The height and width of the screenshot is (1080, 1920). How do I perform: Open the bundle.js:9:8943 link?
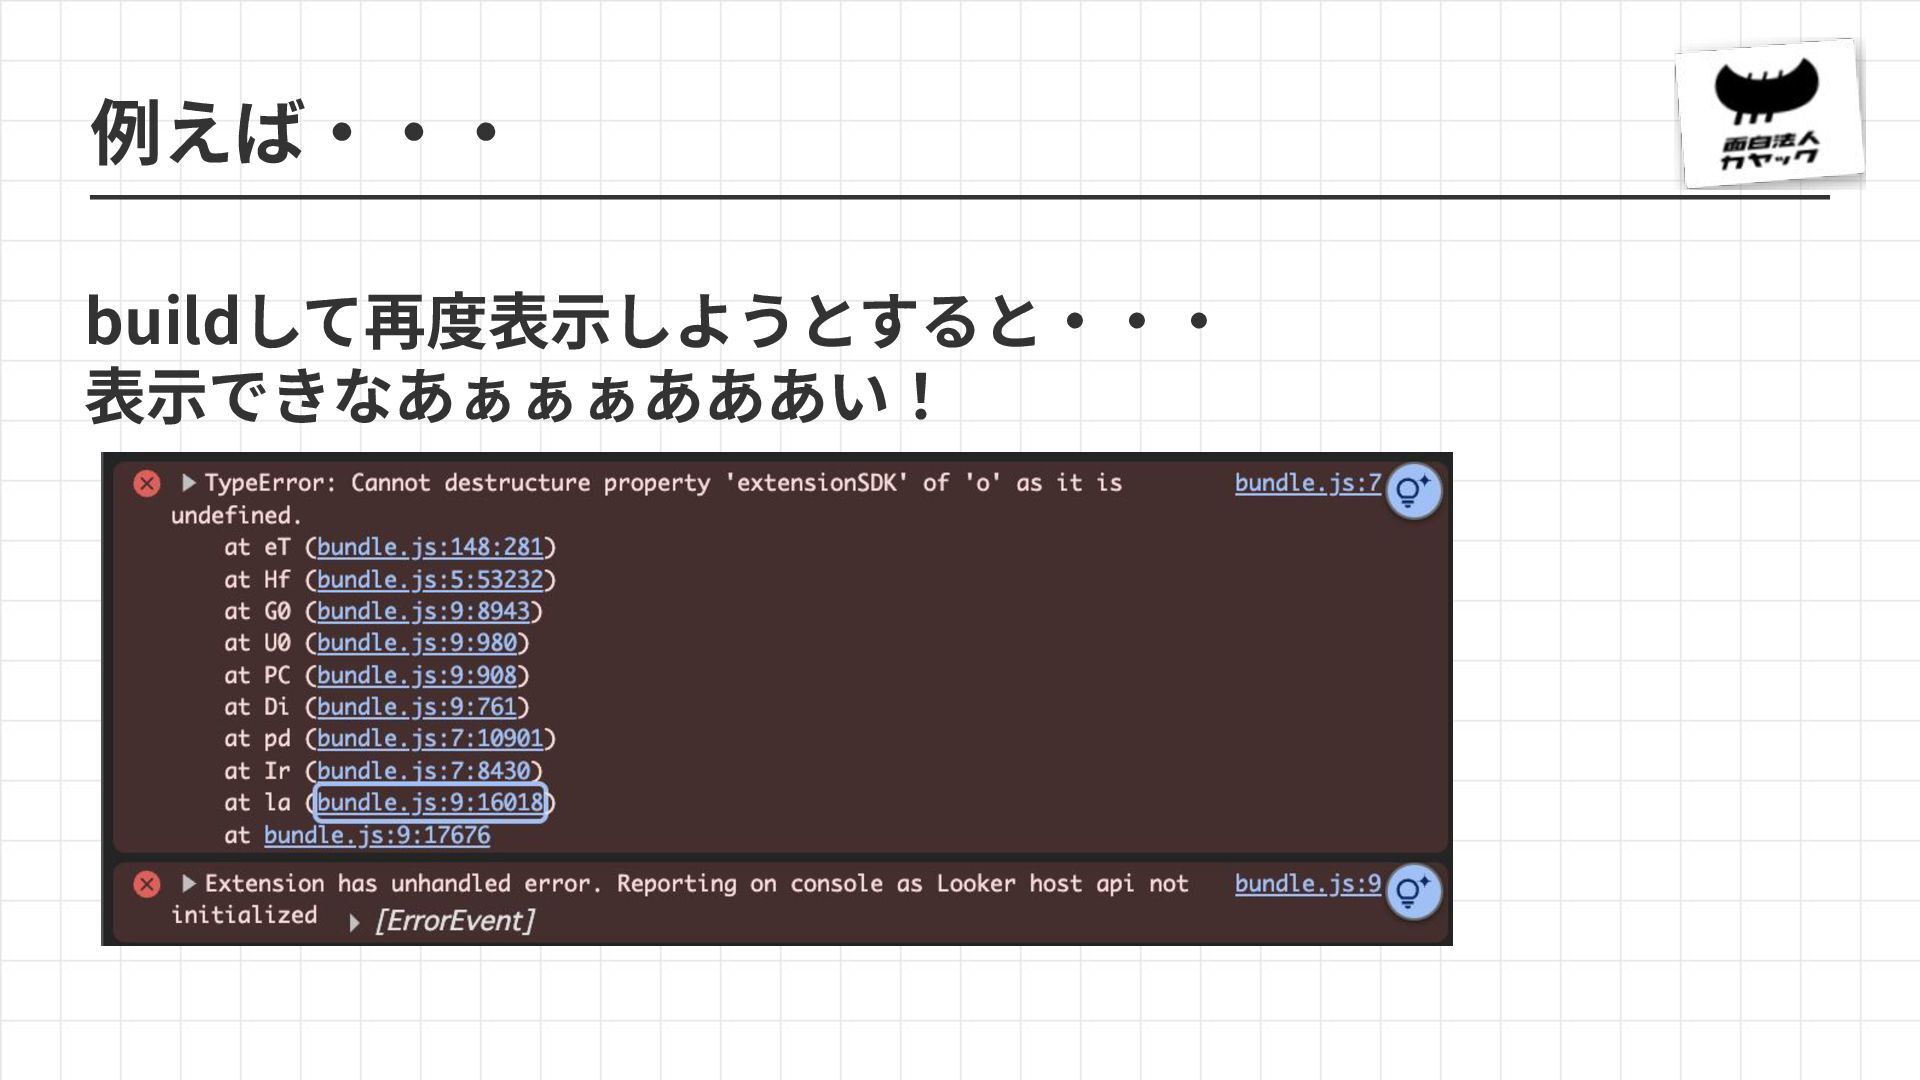pos(423,611)
